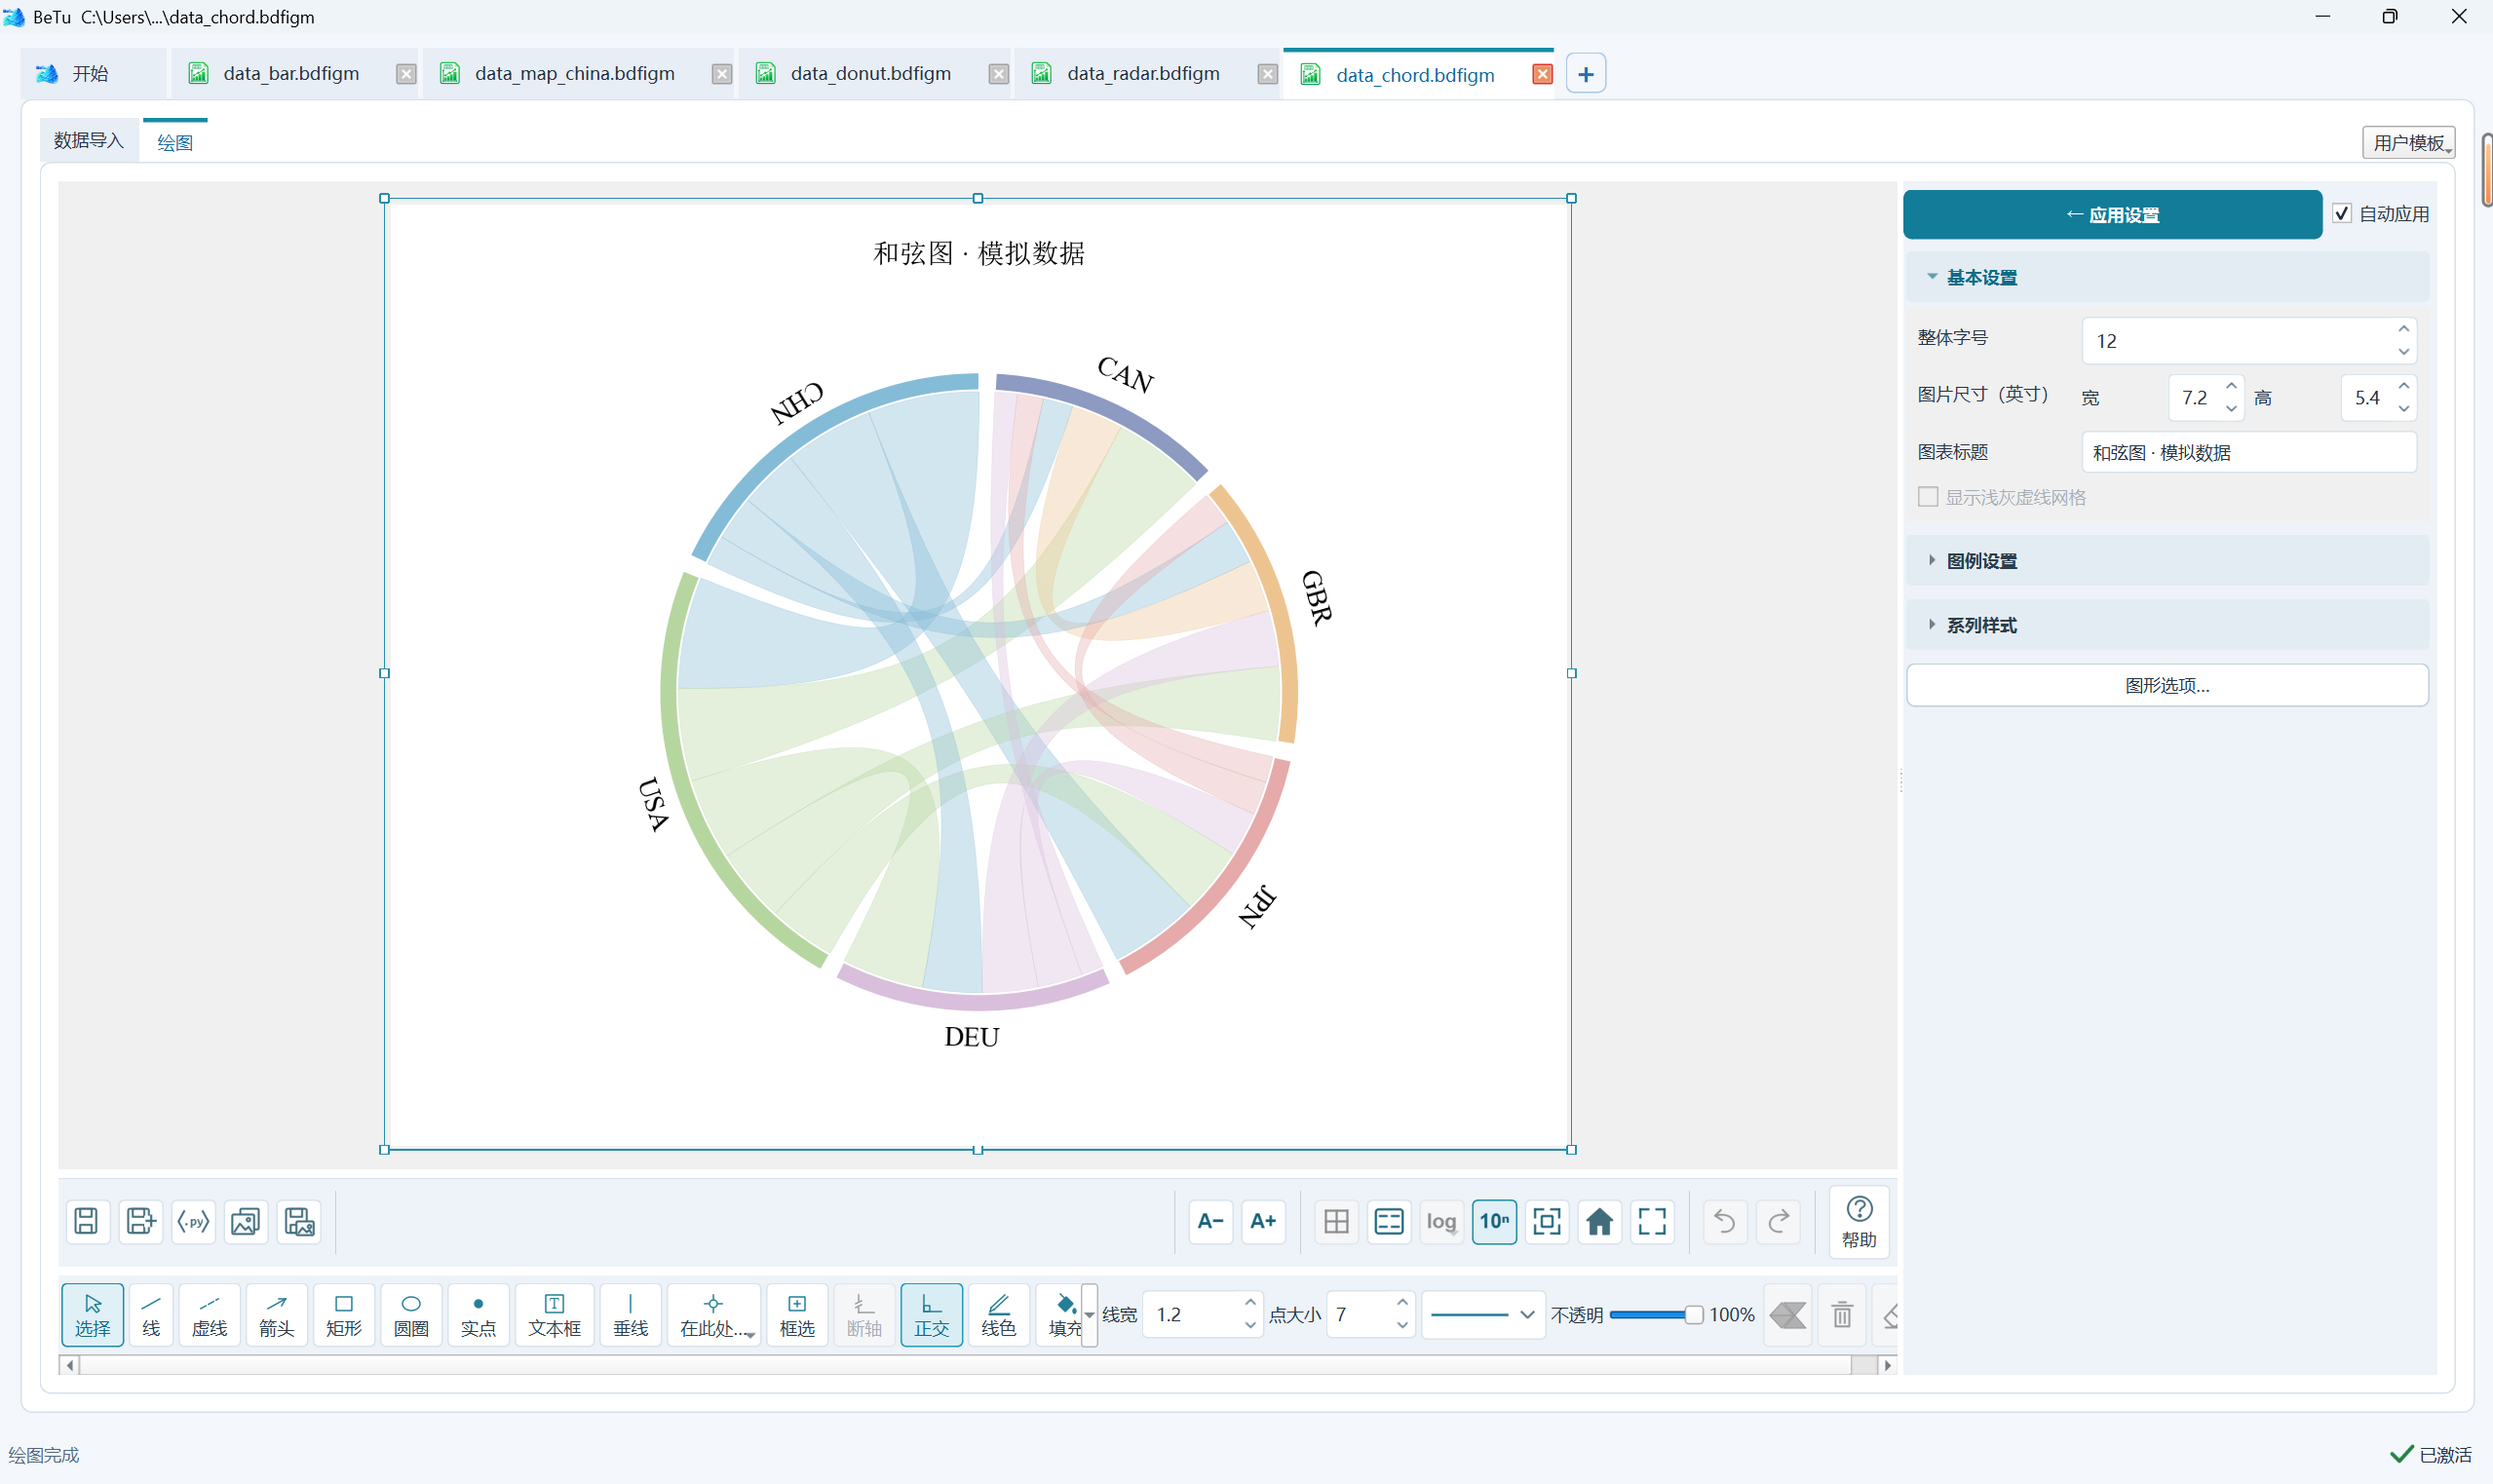Click the 不透明 opacity slider

point(1655,1314)
